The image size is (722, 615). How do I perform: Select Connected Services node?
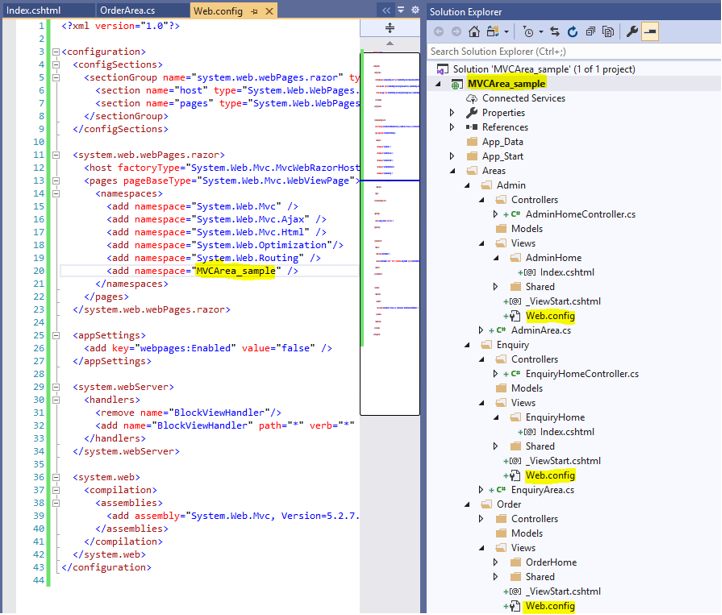[x=524, y=98]
